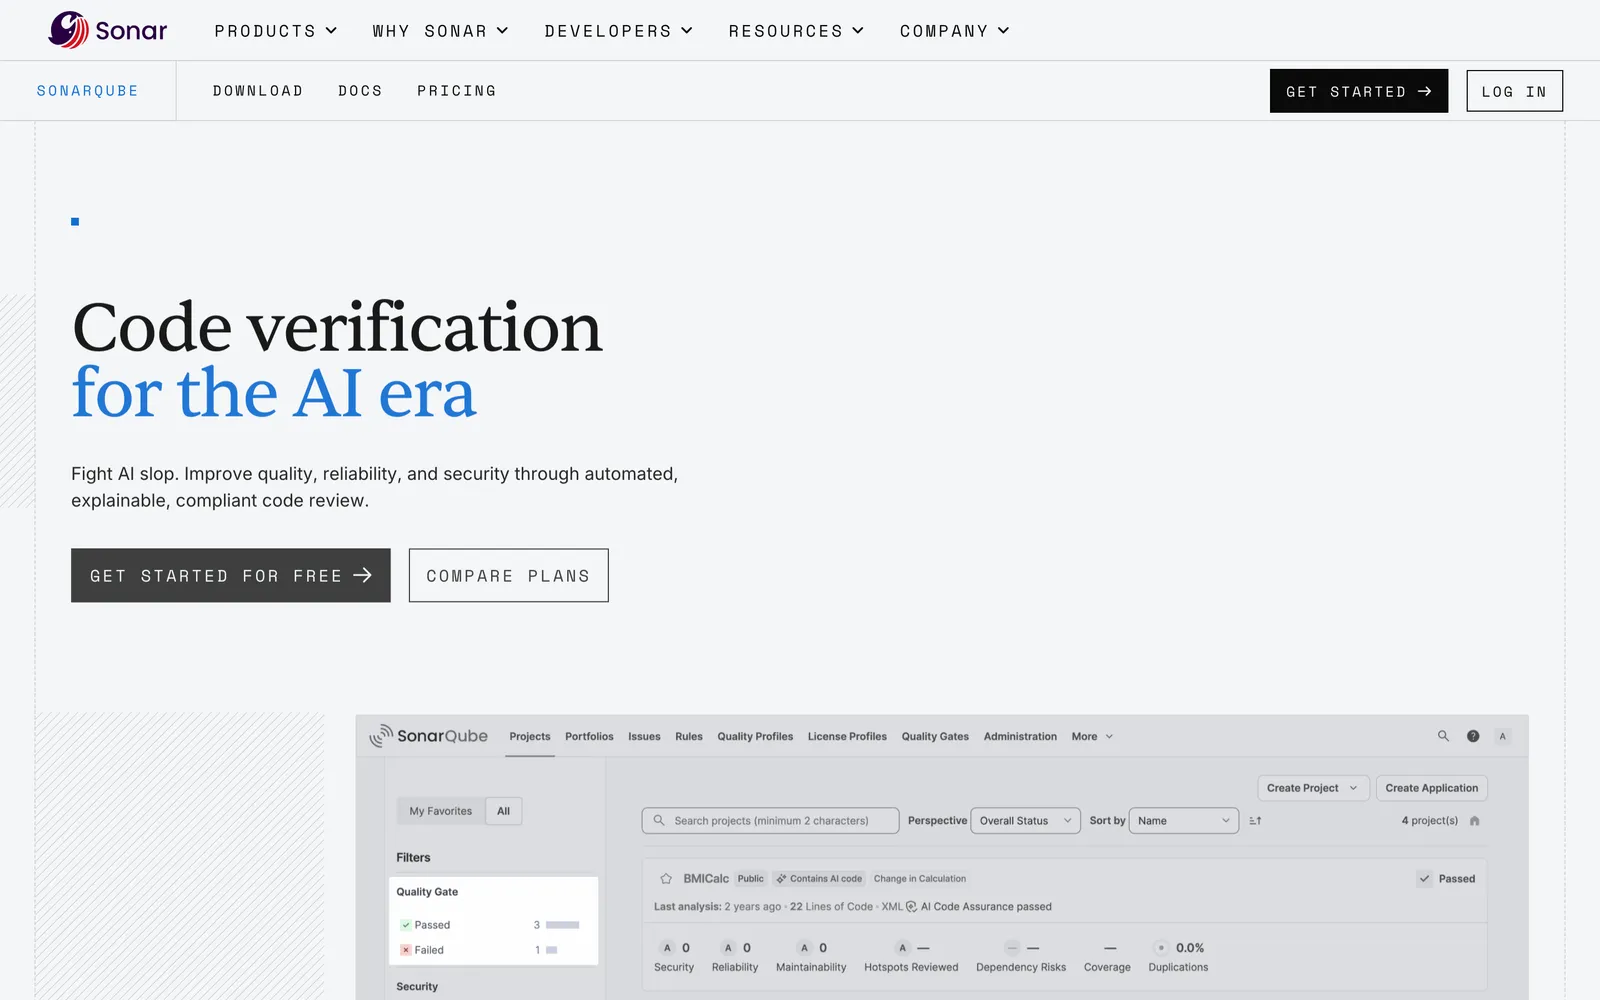Switch to the My Favorites toggle
Image resolution: width=1600 pixels, height=1000 pixels.
point(440,811)
